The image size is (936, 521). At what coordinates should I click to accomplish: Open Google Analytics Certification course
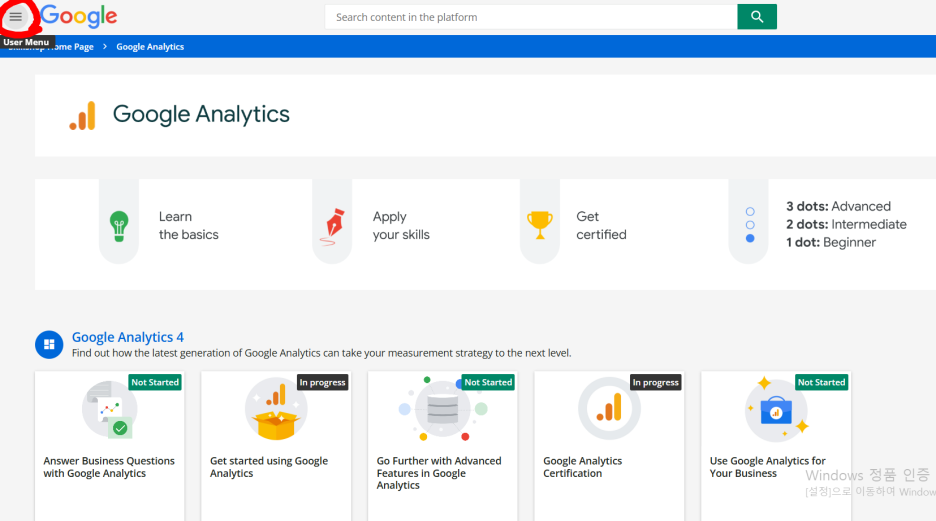coord(583,467)
